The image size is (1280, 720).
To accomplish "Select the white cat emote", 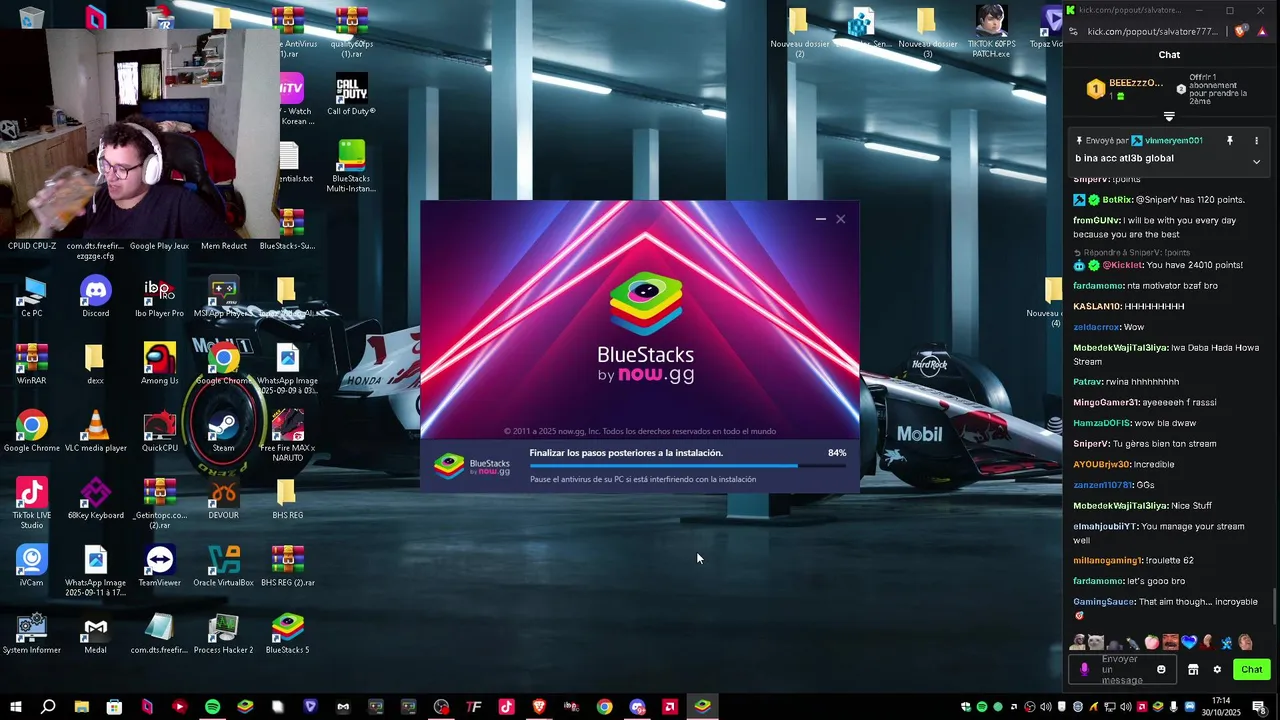I will [x=1096, y=642].
